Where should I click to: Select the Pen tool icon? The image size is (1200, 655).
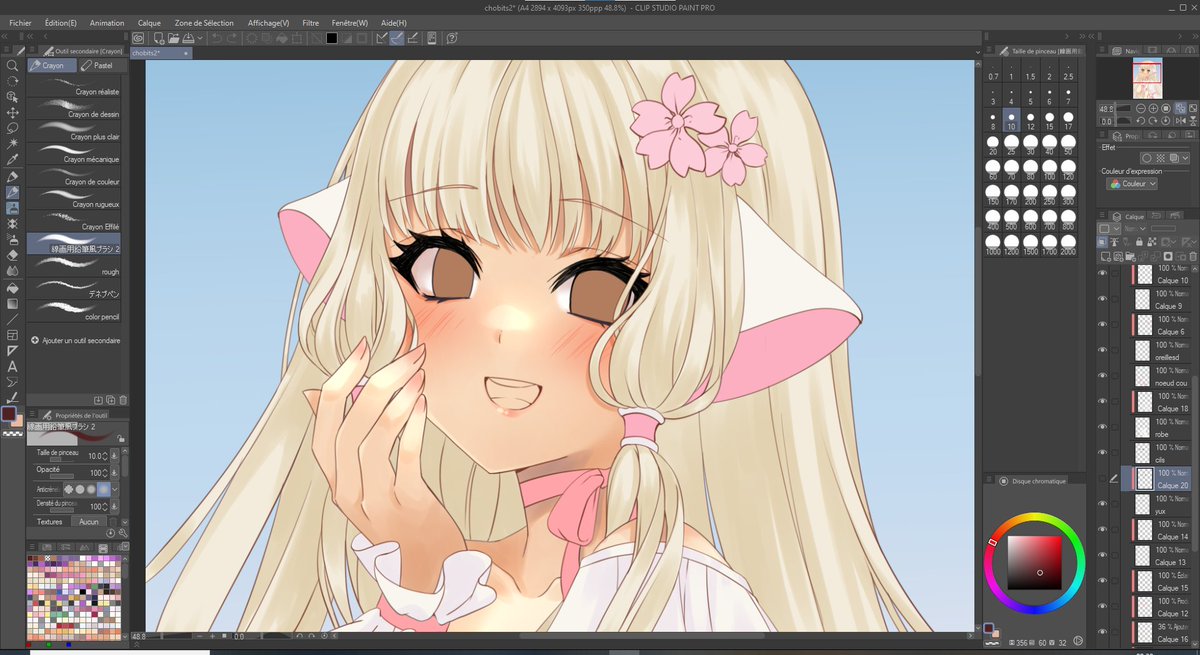click(13, 176)
